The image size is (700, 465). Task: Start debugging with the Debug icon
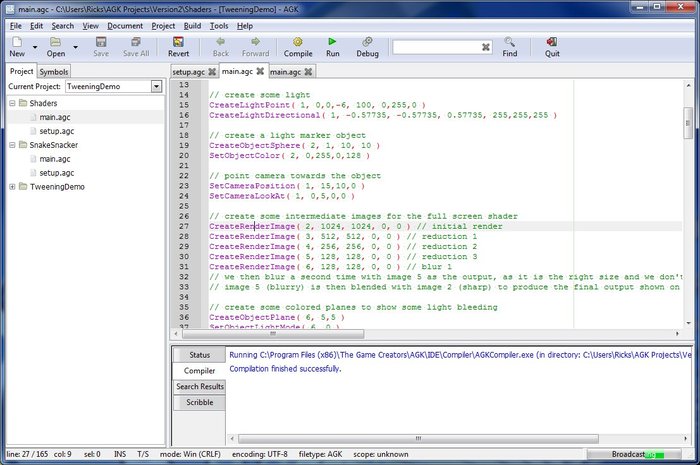pos(367,42)
